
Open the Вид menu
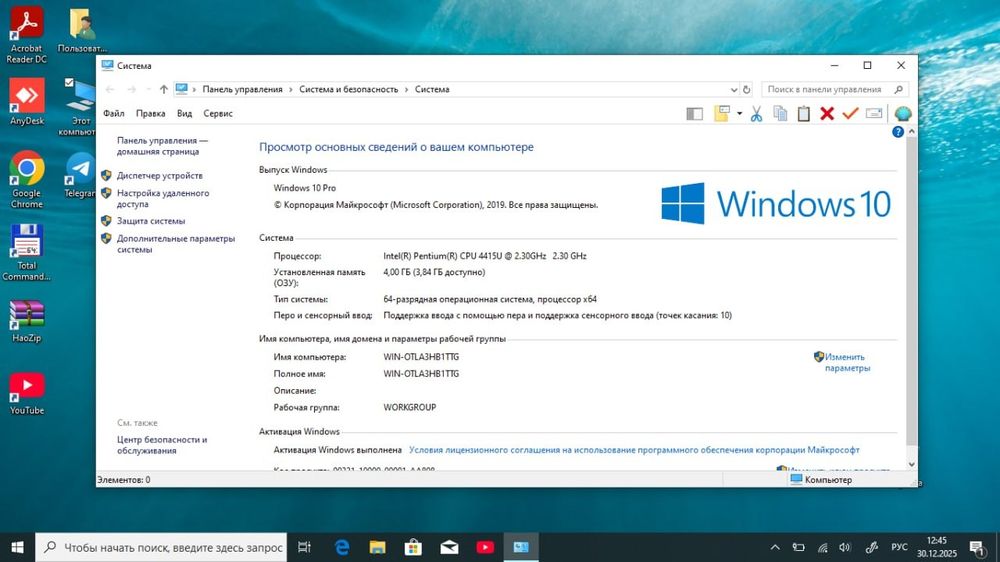click(184, 114)
